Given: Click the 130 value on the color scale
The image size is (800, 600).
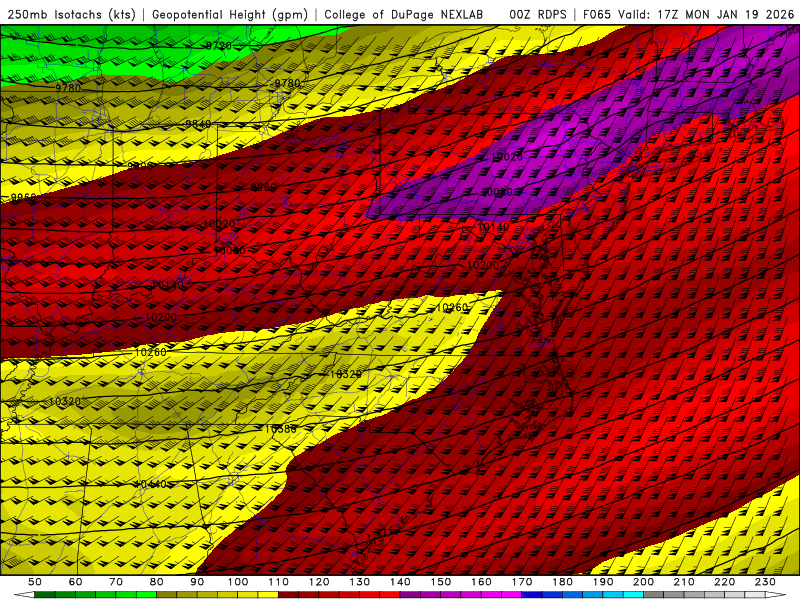Looking at the screenshot, I should (359, 582).
